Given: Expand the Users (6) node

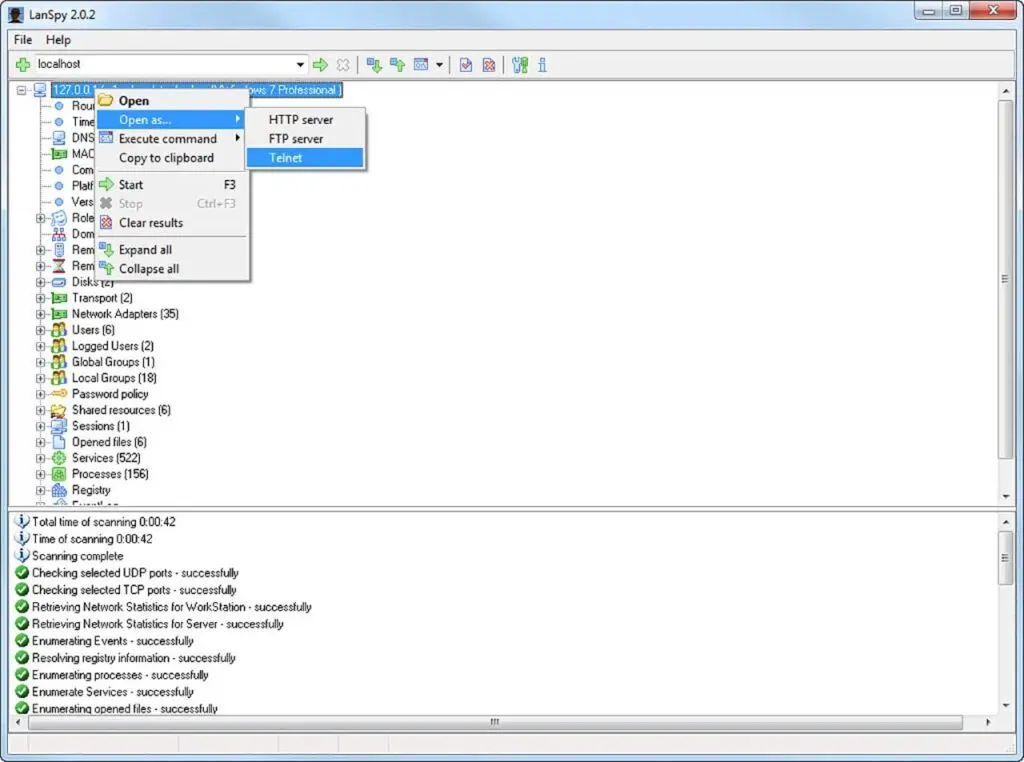Looking at the screenshot, I should (x=40, y=330).
